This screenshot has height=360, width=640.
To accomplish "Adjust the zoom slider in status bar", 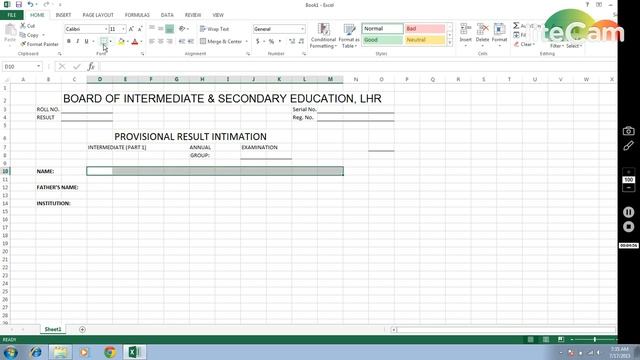I will (x=594, y=340).
